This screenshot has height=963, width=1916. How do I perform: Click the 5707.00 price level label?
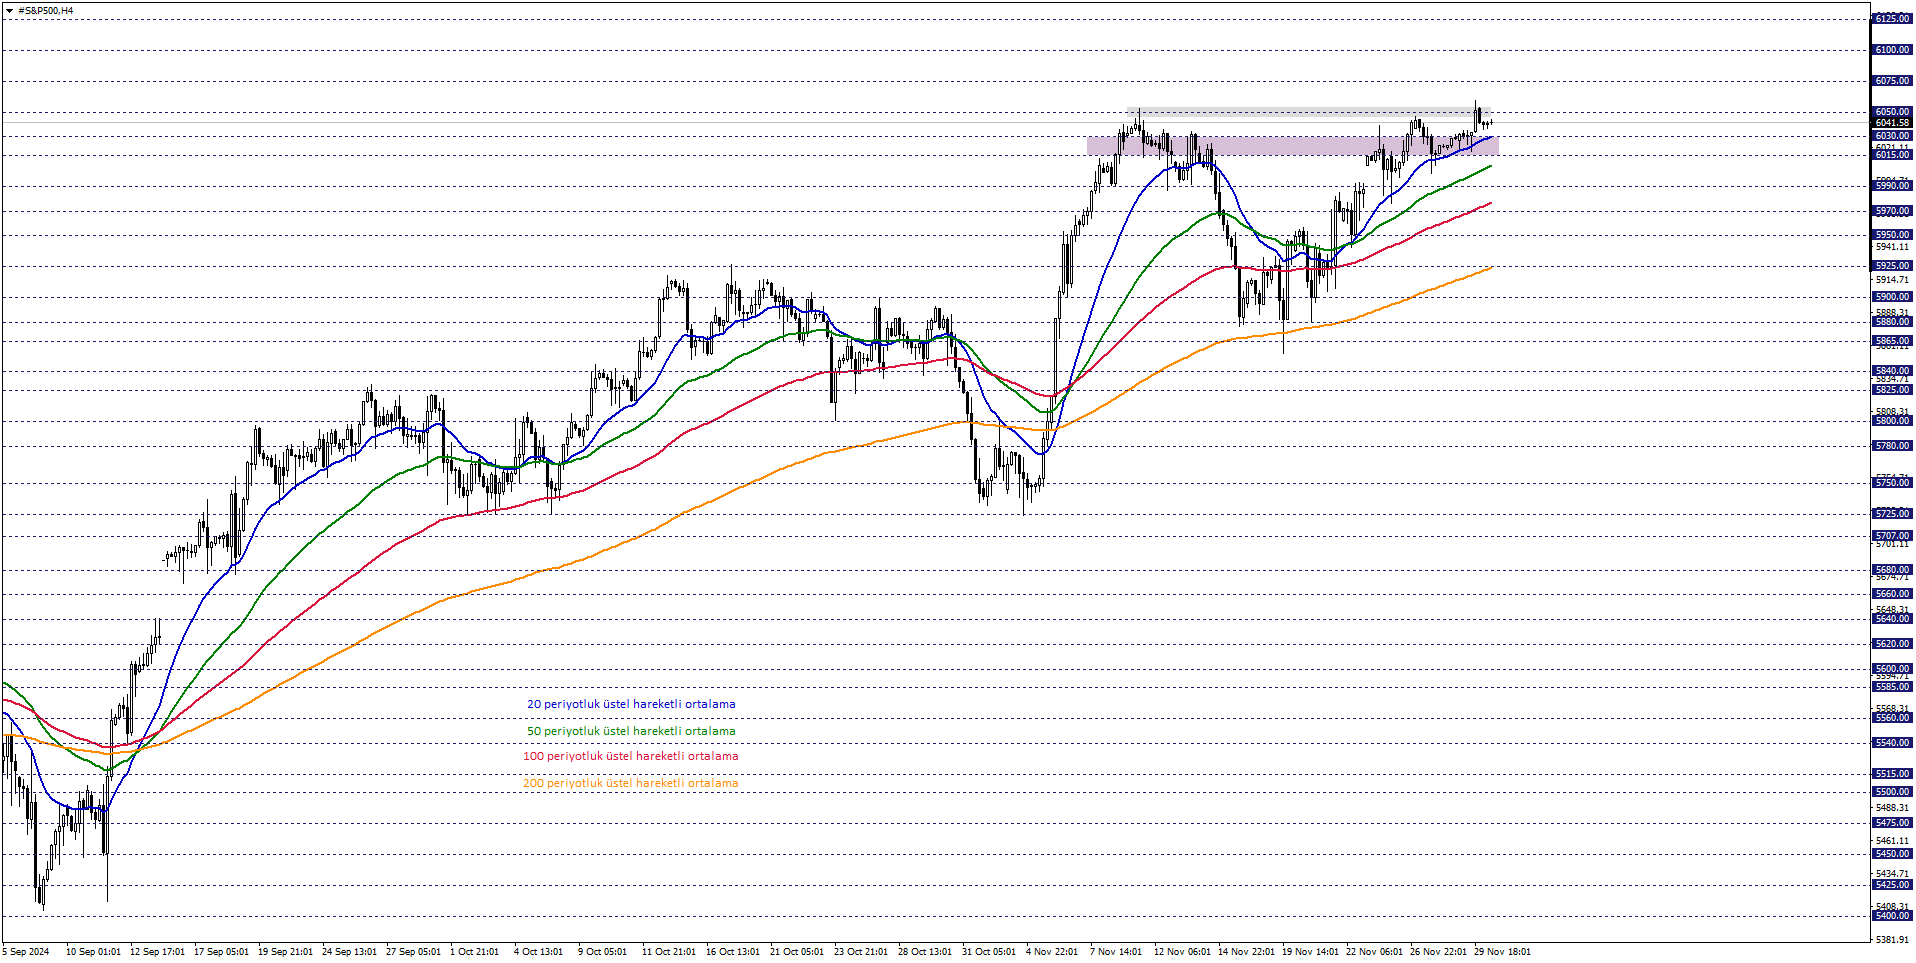pyautogui.click(x=1892, y=536)
